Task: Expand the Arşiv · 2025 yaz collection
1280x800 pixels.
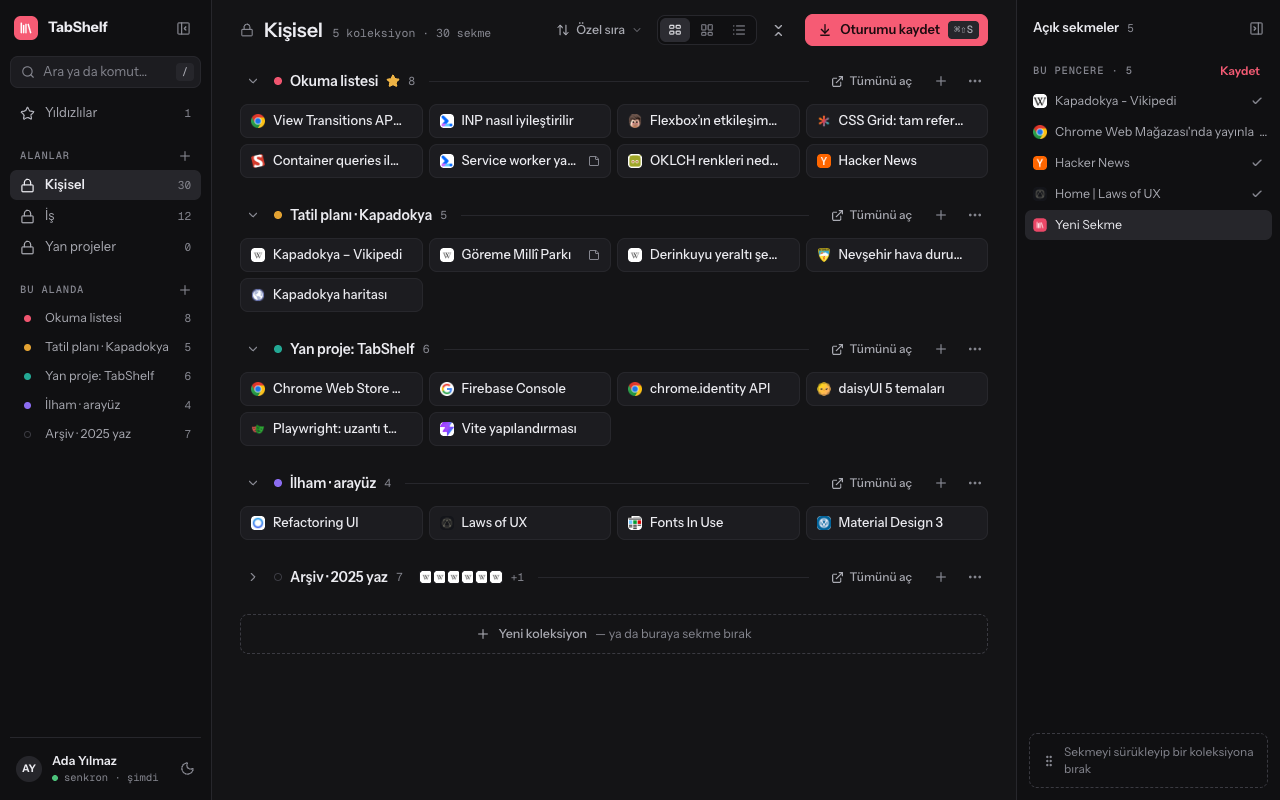Action: click(253, 577)
